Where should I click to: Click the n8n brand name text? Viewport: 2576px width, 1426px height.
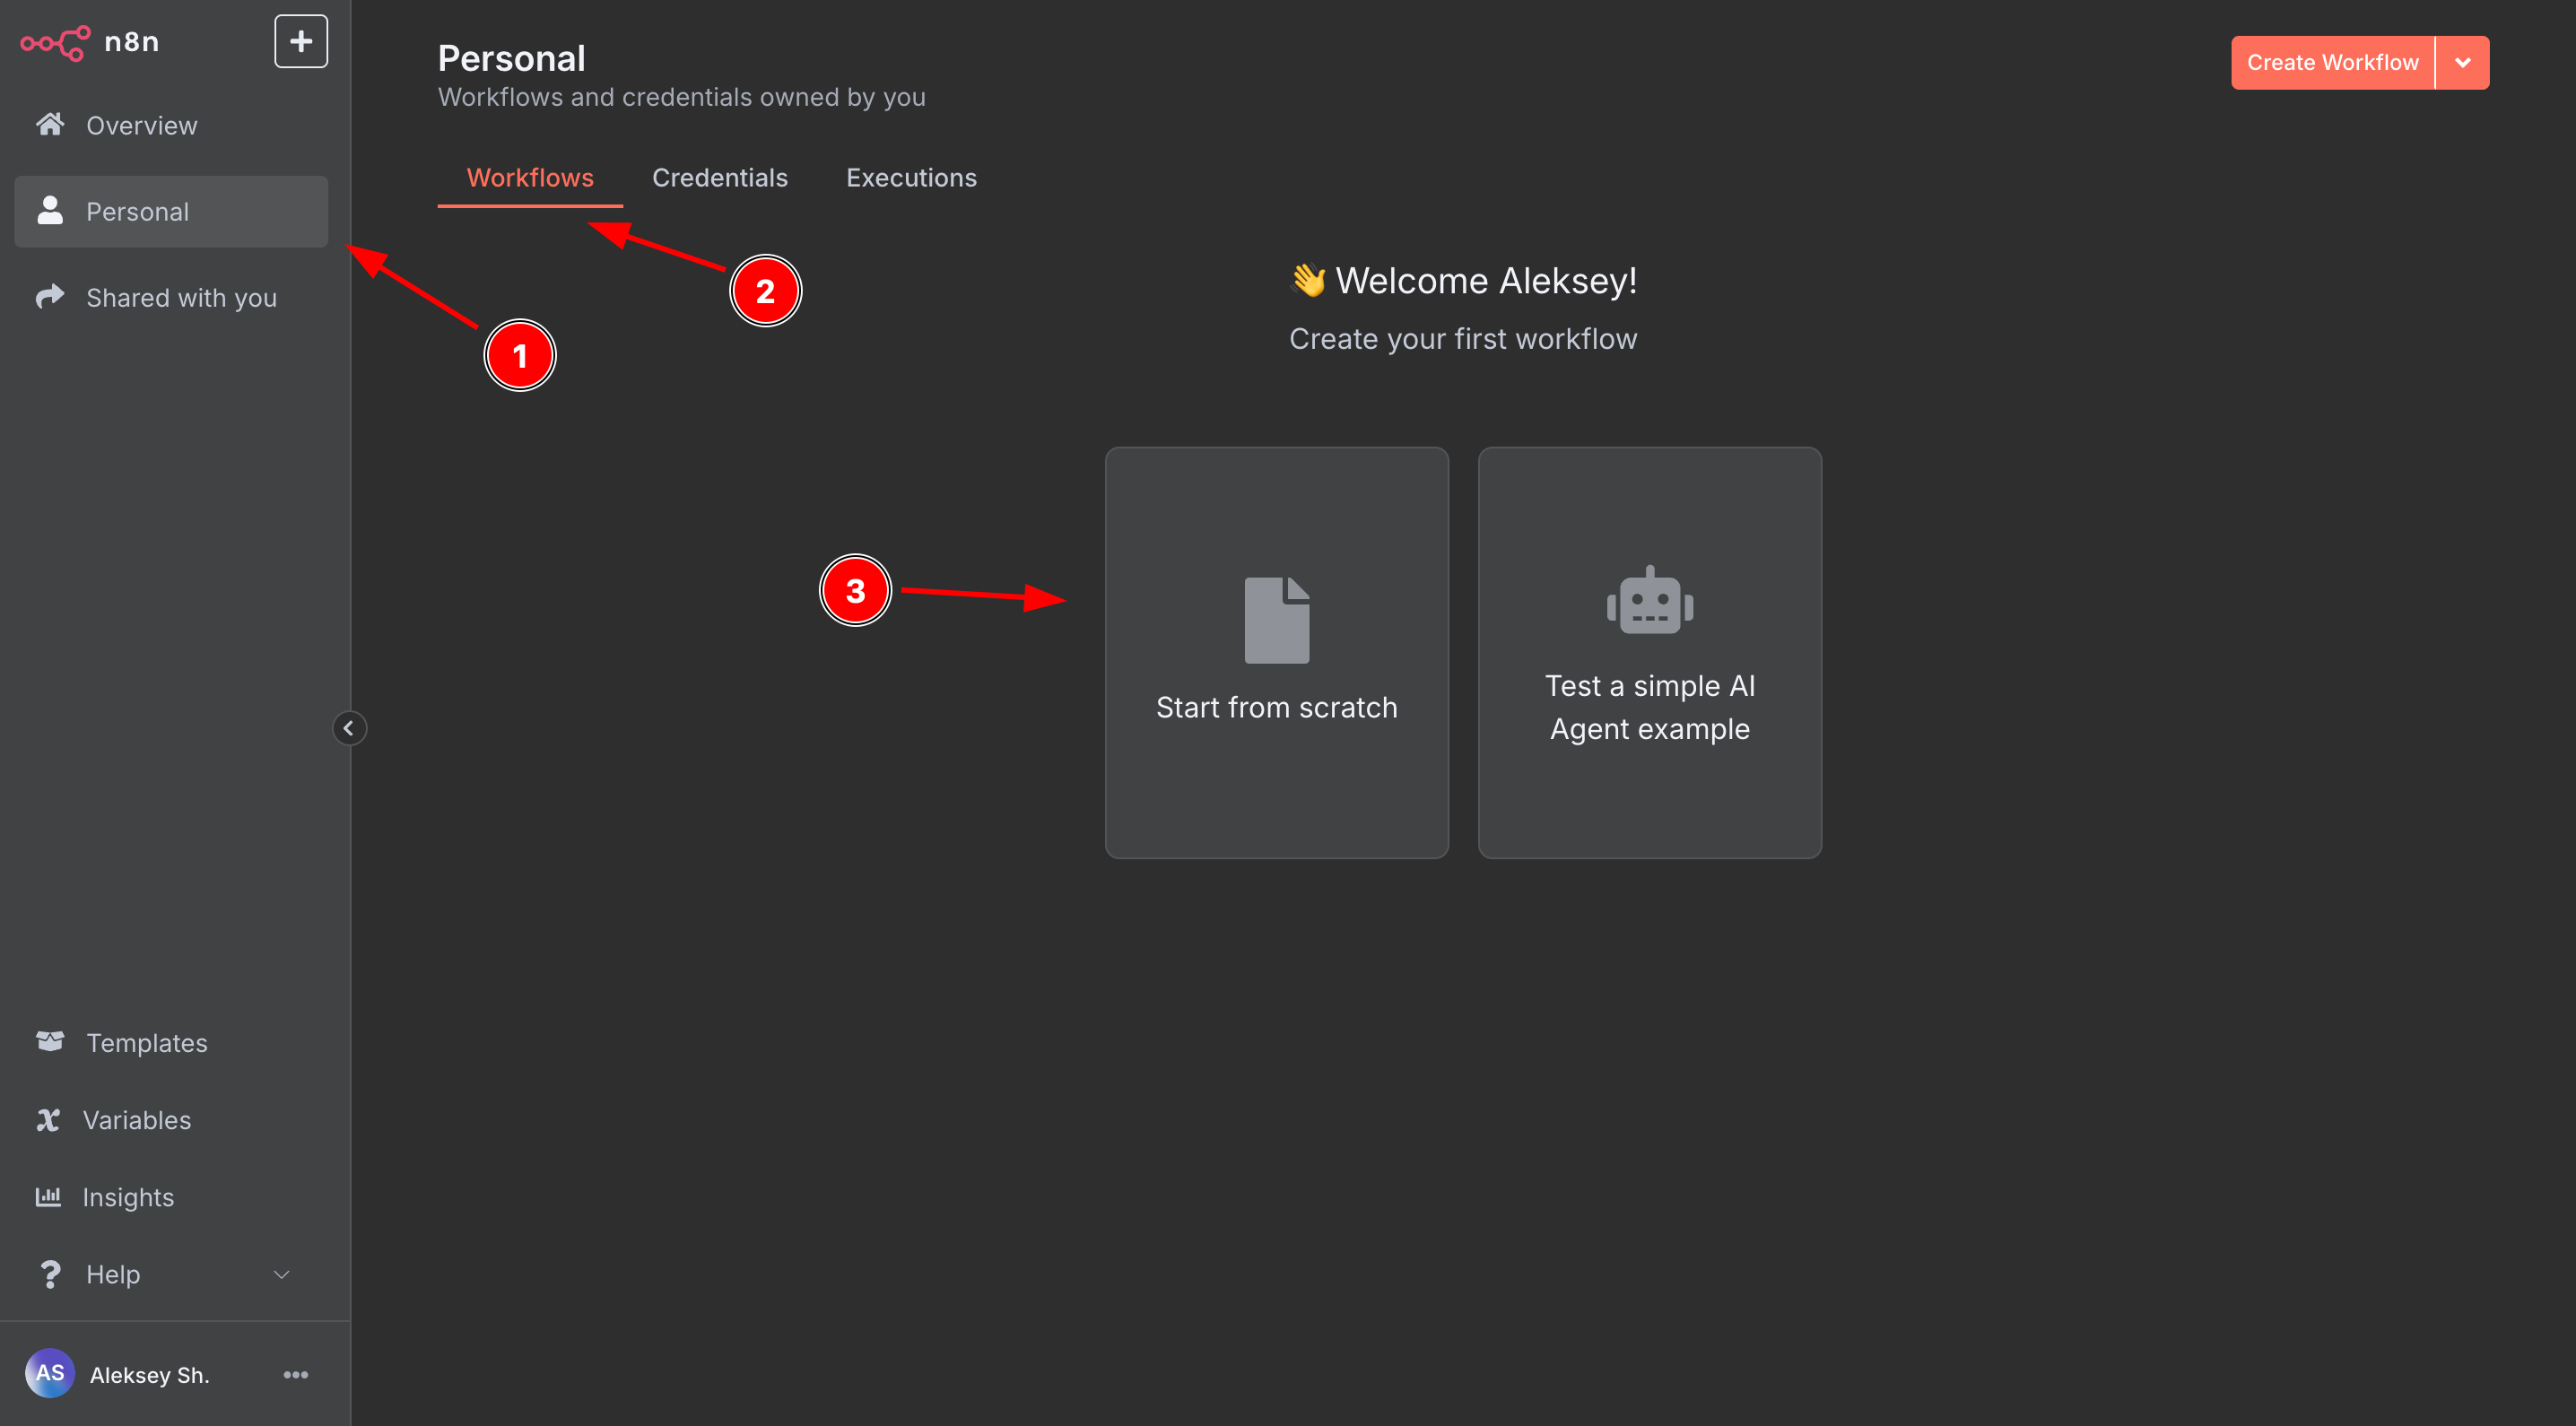tap(131, 42)
